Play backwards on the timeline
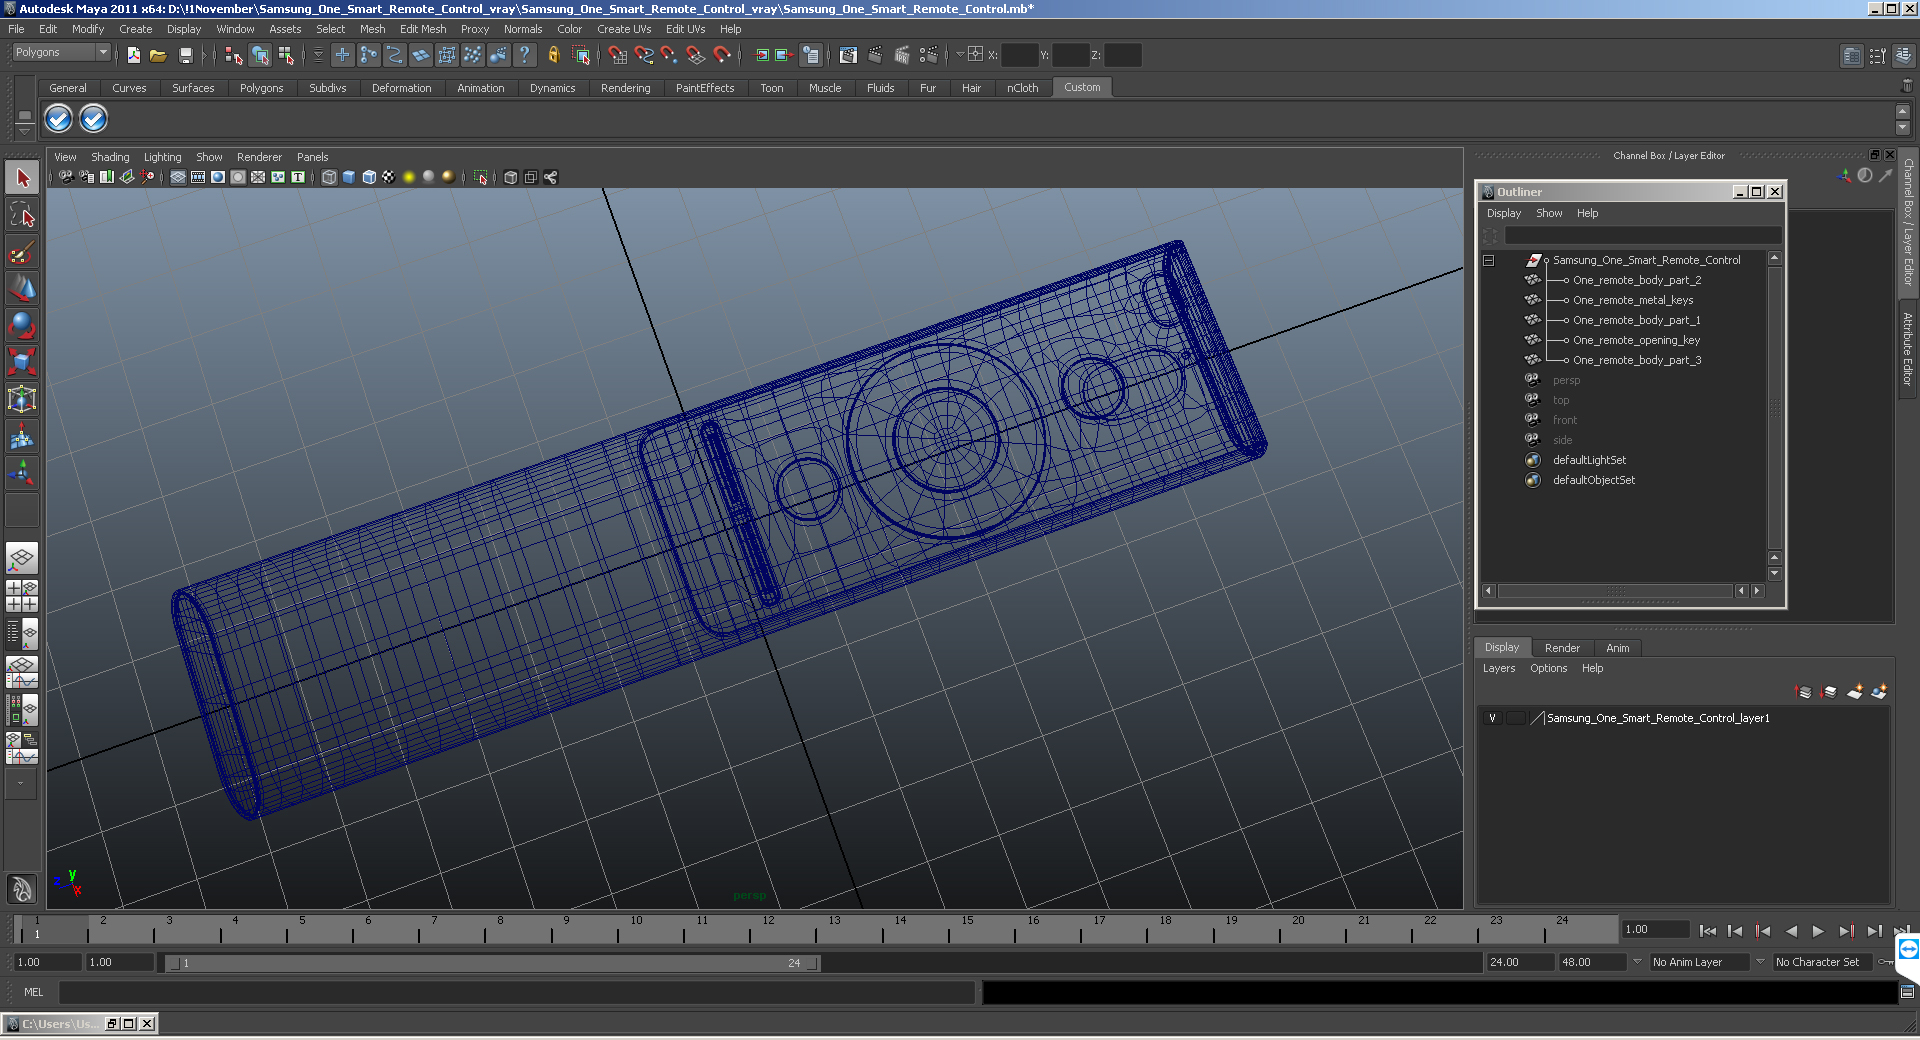The image size is (1920, 1040). point(1791,931)
